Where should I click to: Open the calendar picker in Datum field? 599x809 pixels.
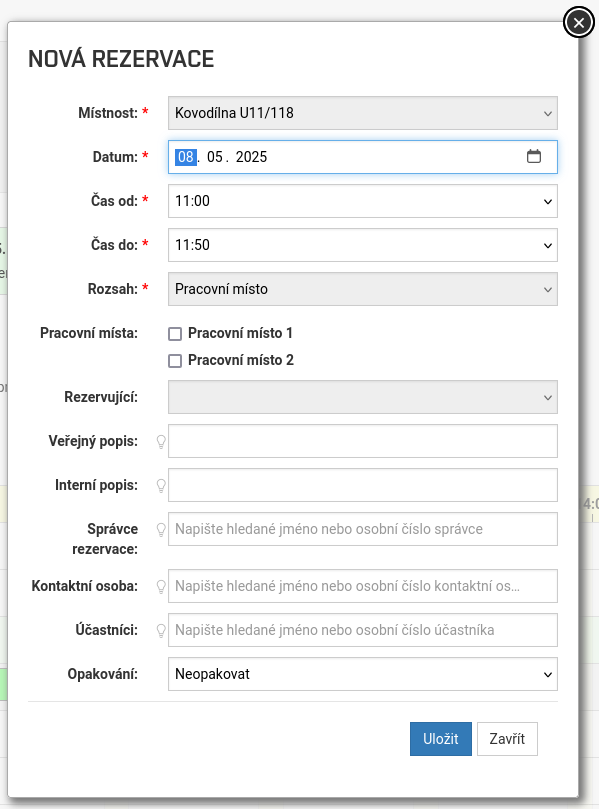click(533, 156)
